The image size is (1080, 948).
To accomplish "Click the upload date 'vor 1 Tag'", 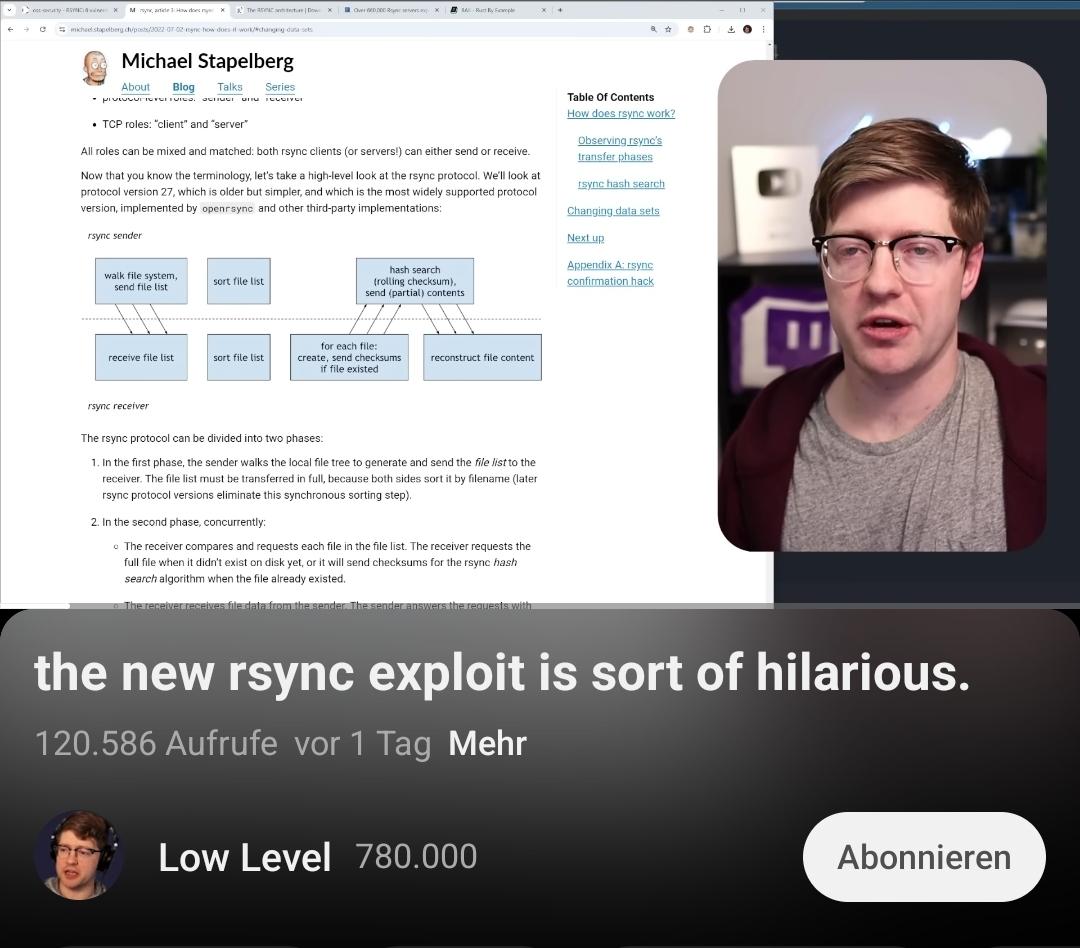I will (x=362, y=743).
